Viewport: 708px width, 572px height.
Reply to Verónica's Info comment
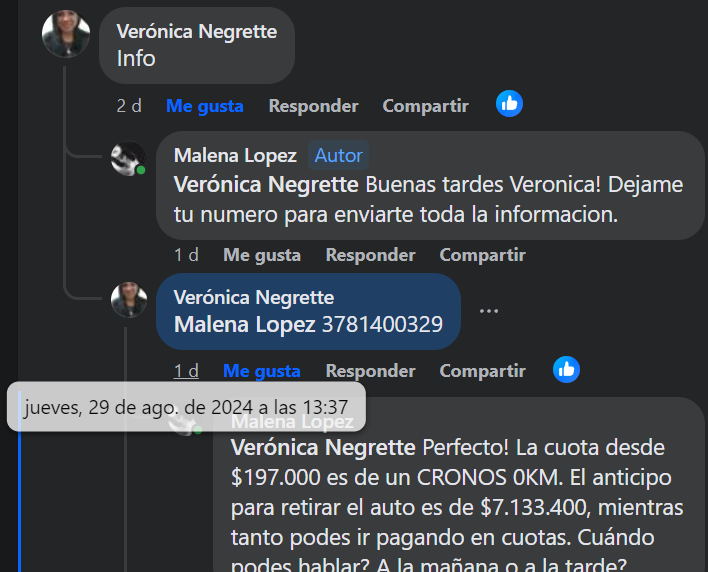[313, 106]
